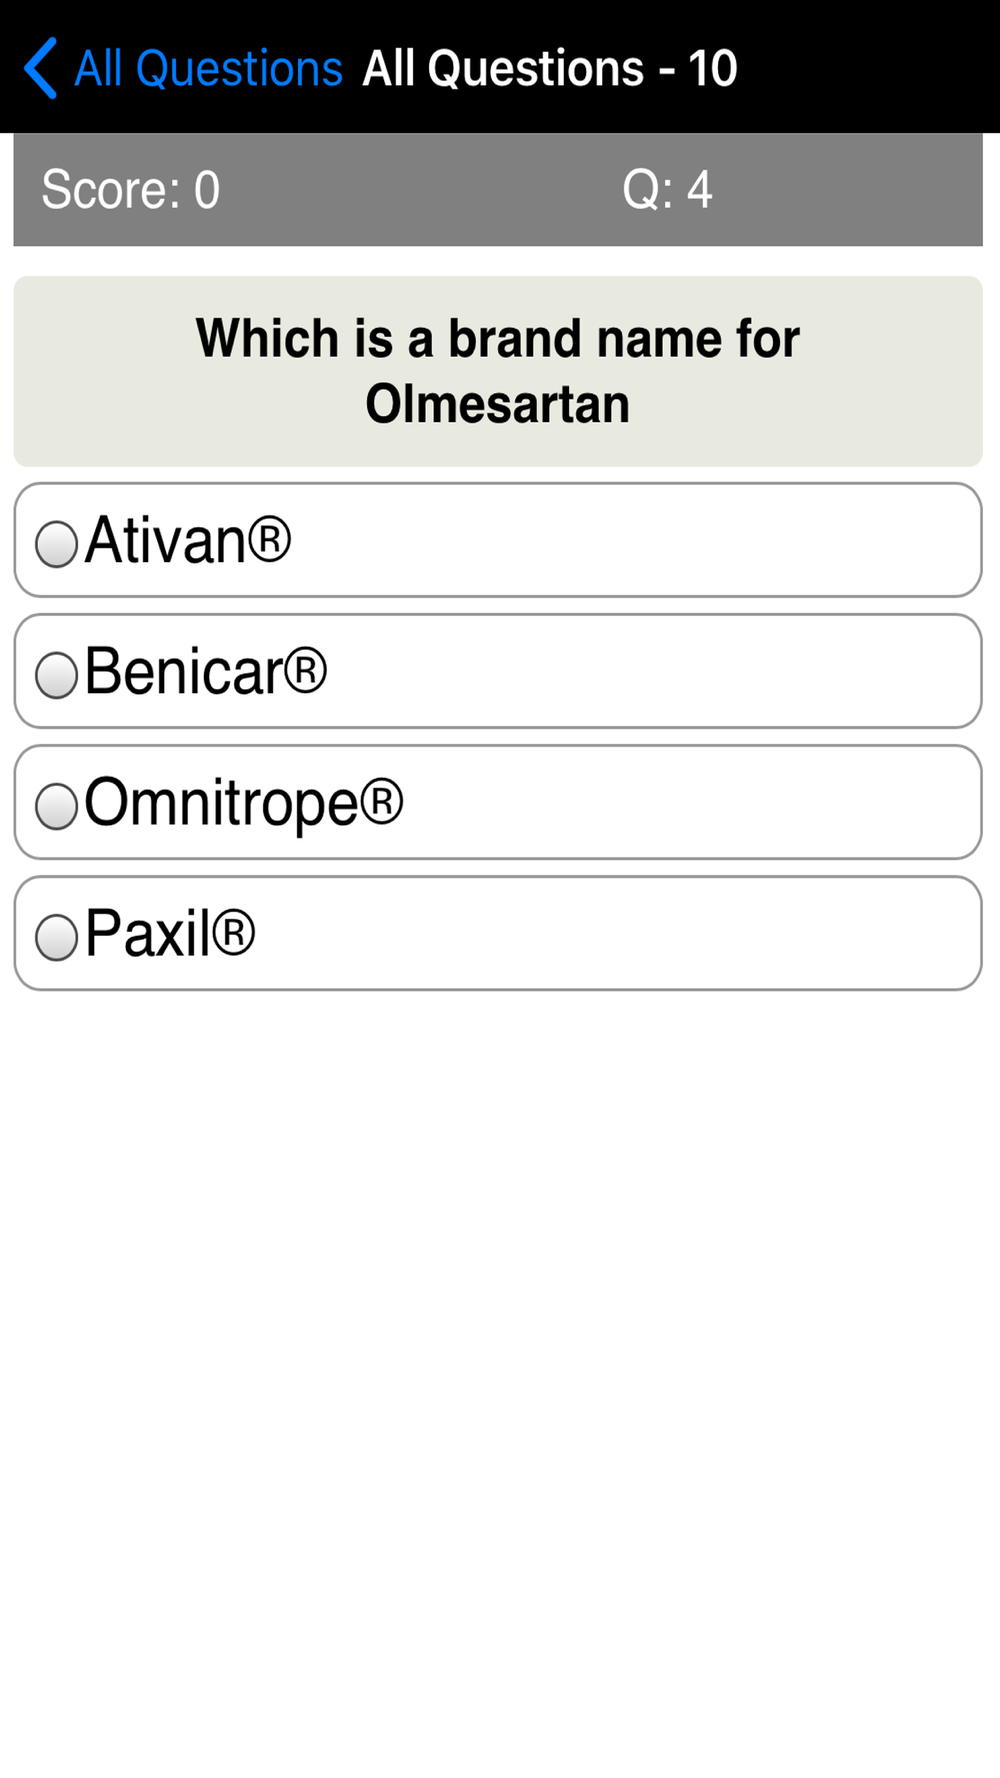
Task: Click the word Olmesartan in the question
Action: [498, 404]
